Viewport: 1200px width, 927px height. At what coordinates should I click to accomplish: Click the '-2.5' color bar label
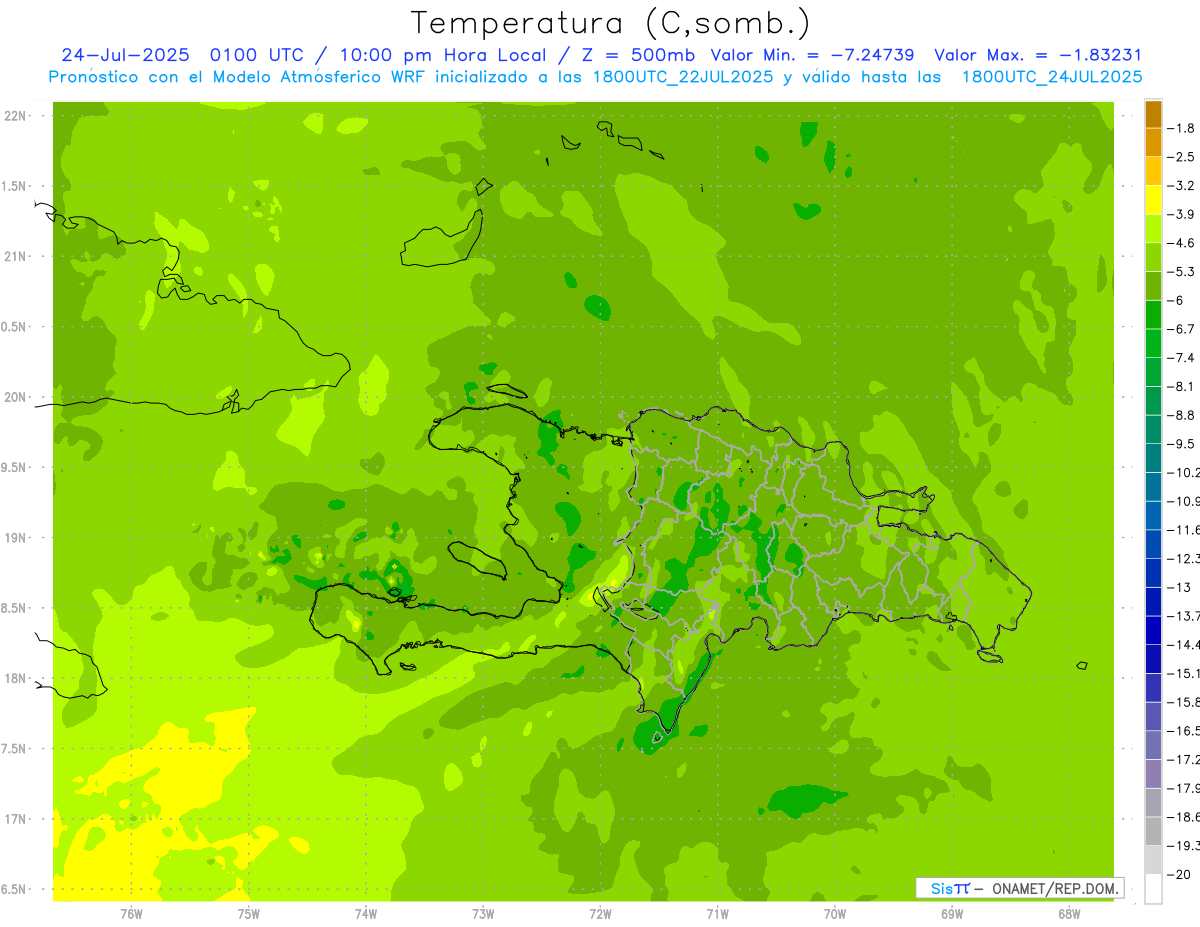point(1182,157)
